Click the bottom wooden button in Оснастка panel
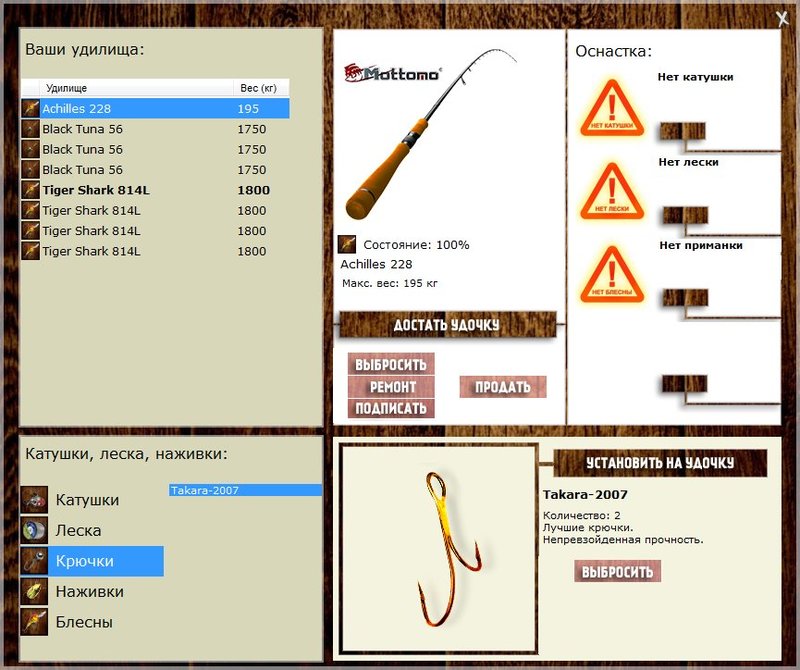 [685, 384]
